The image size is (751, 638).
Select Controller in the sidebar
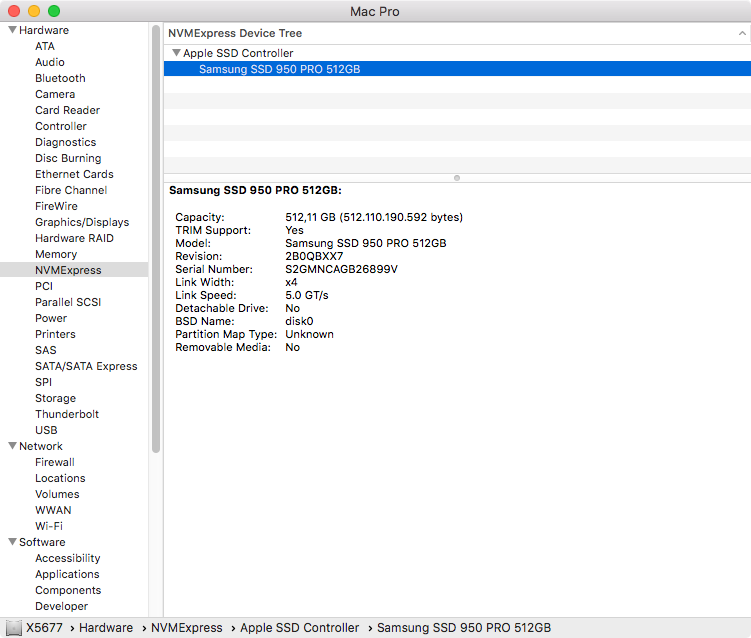pos(60,126)
